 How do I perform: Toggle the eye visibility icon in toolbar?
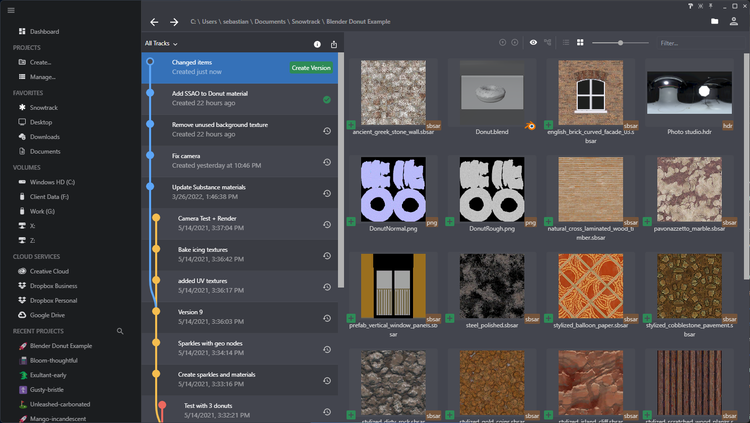pyautogui.click(x=533, y=43)
